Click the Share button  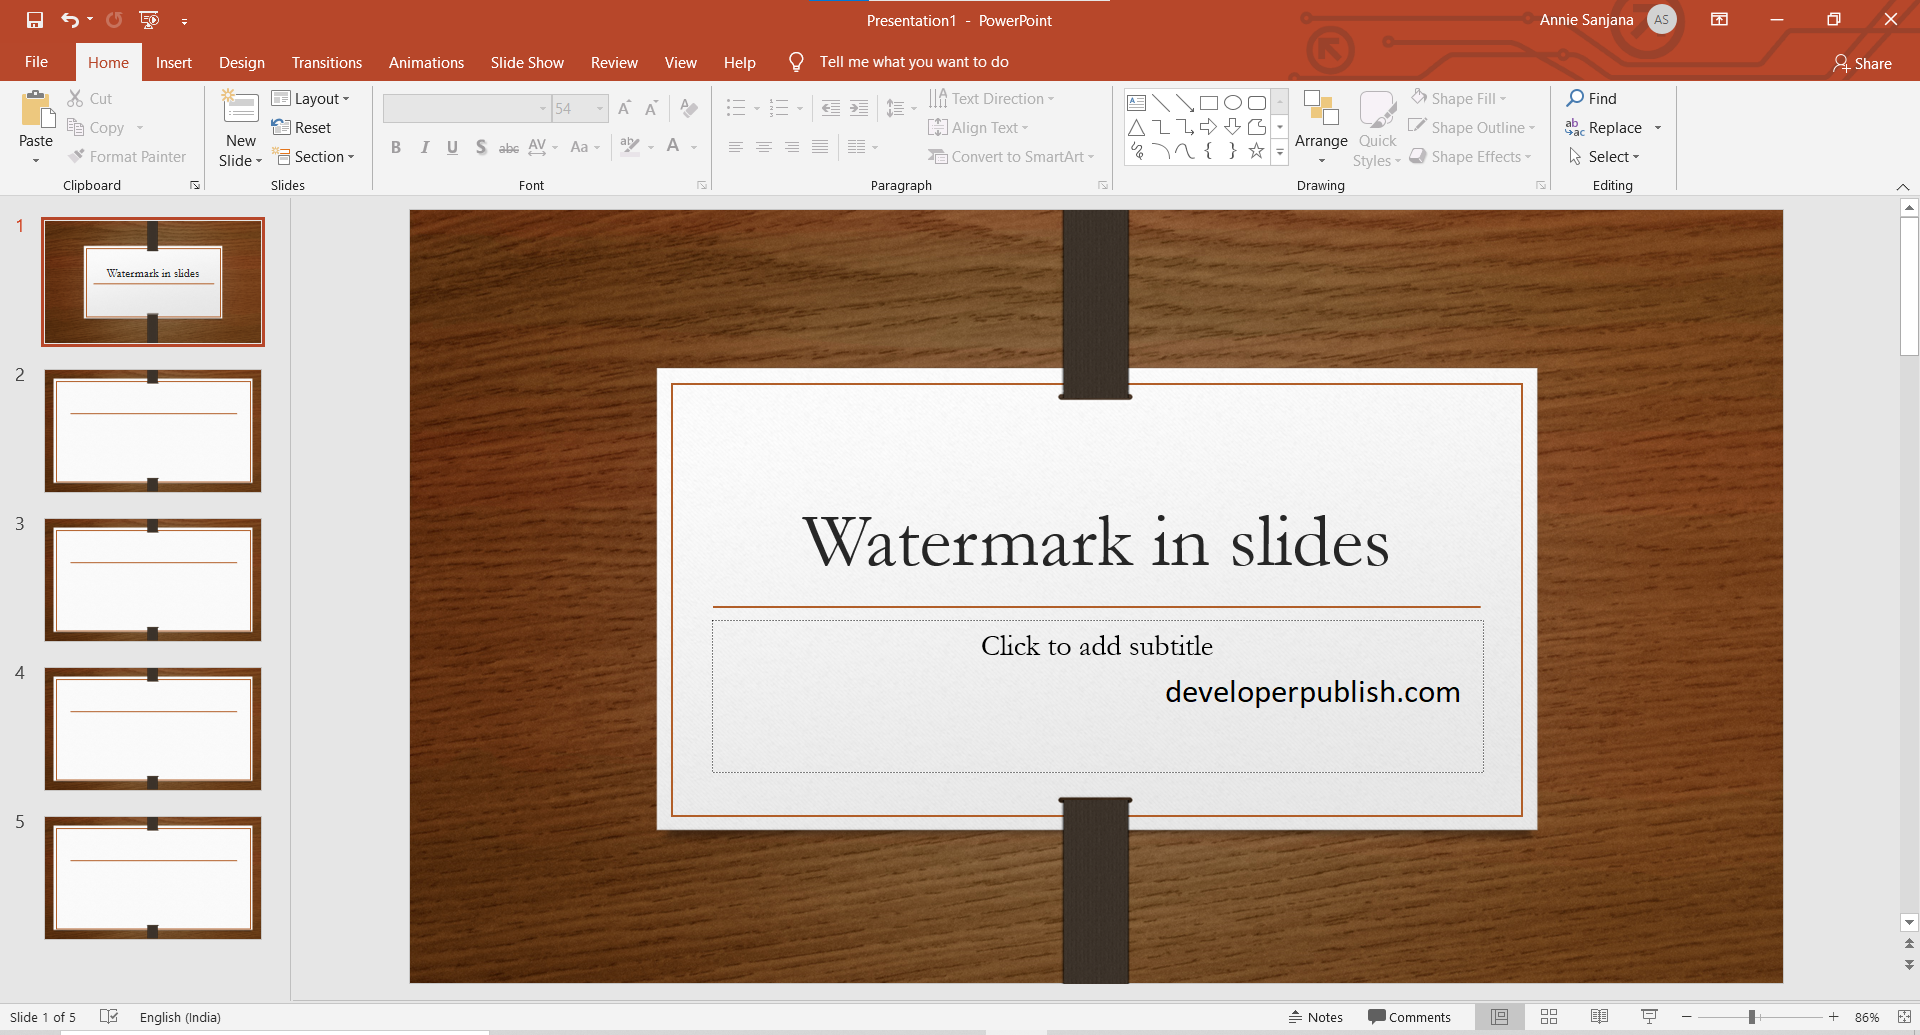tap(1863, 63)
